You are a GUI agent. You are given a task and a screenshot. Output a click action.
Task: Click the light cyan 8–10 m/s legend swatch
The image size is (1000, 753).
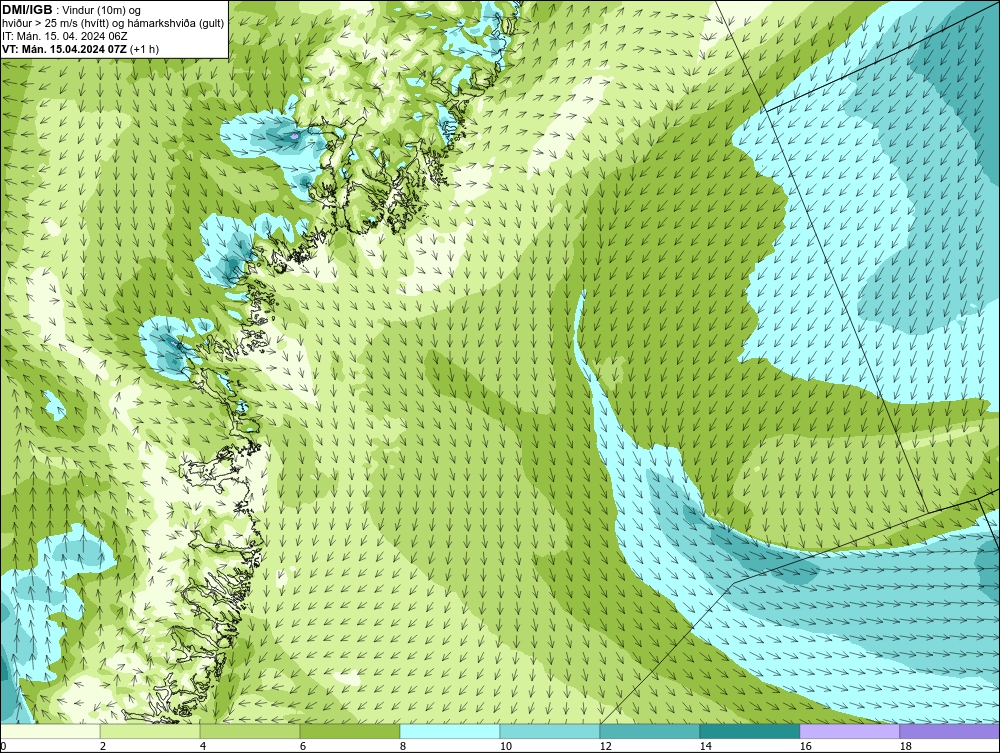(450, 731)
